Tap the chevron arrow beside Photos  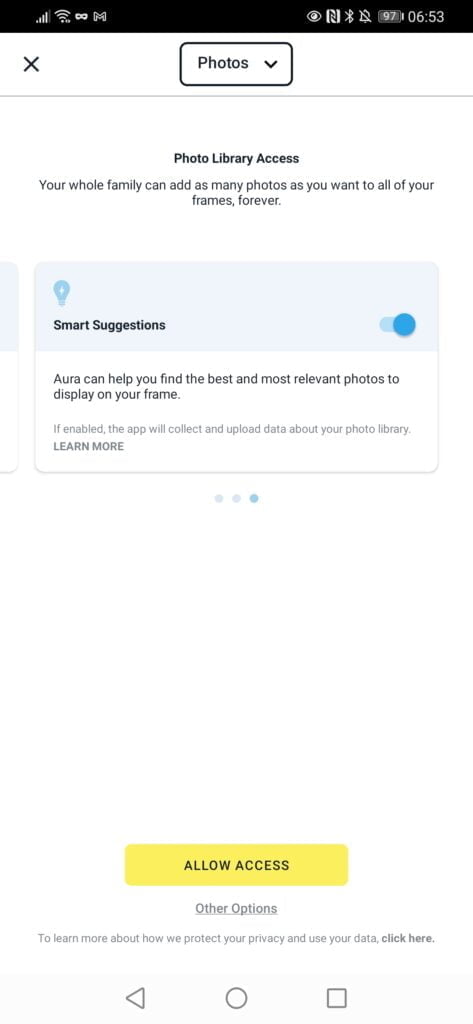tap(271, 64)
